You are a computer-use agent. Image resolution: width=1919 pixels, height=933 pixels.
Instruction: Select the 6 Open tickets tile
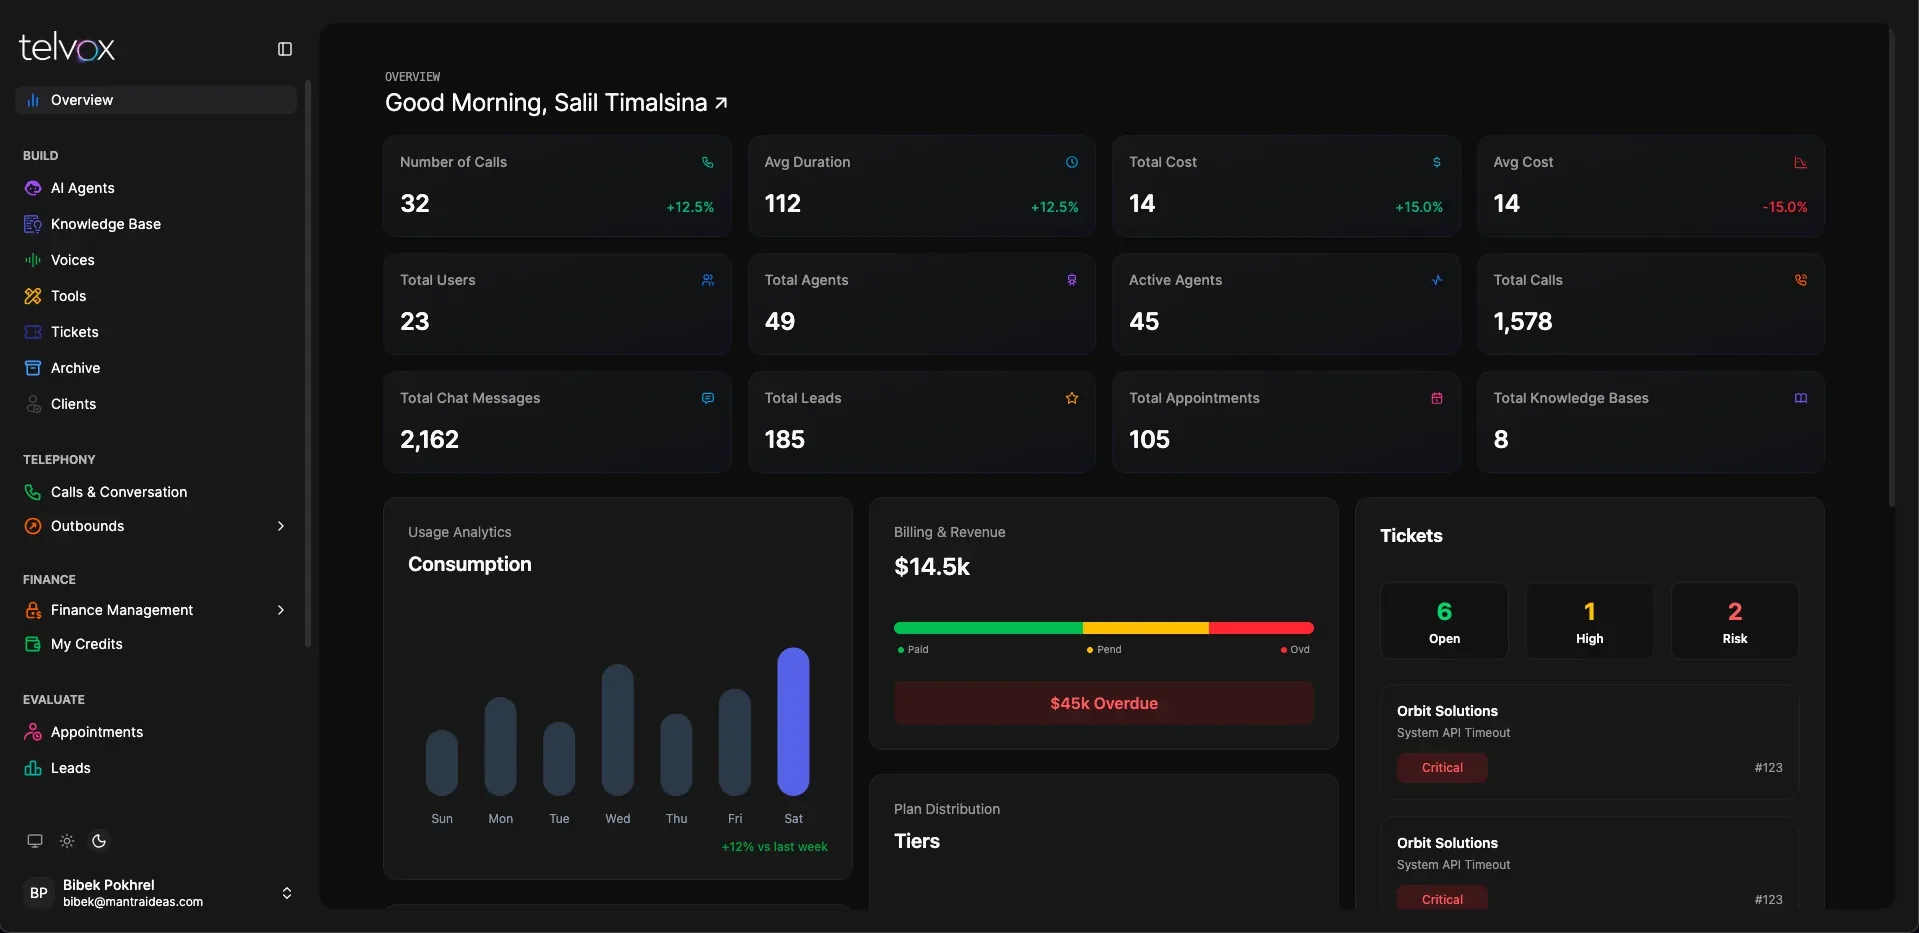click(x=1444, y=621)
